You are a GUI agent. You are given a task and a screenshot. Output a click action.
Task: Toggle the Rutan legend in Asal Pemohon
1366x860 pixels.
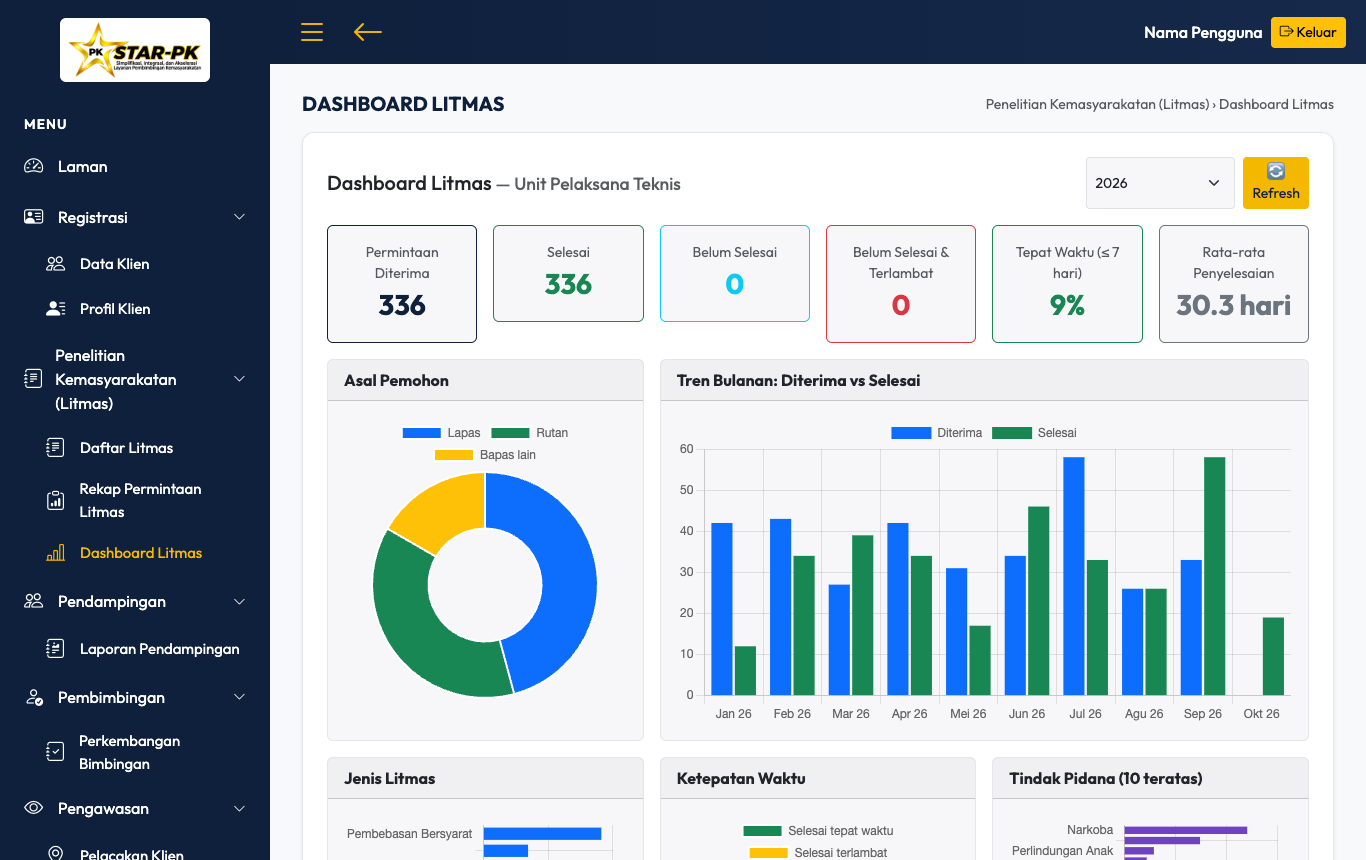click(529, 433)
